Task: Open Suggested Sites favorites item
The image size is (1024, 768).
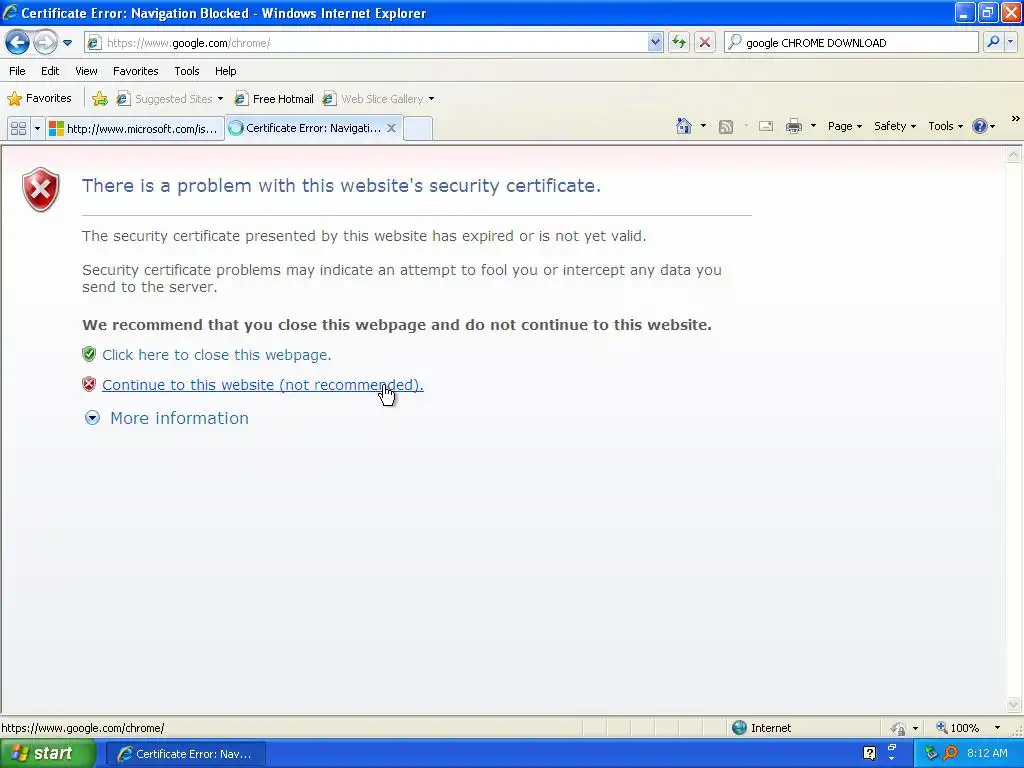Action: pyautogui.click(x=165, y=99)
